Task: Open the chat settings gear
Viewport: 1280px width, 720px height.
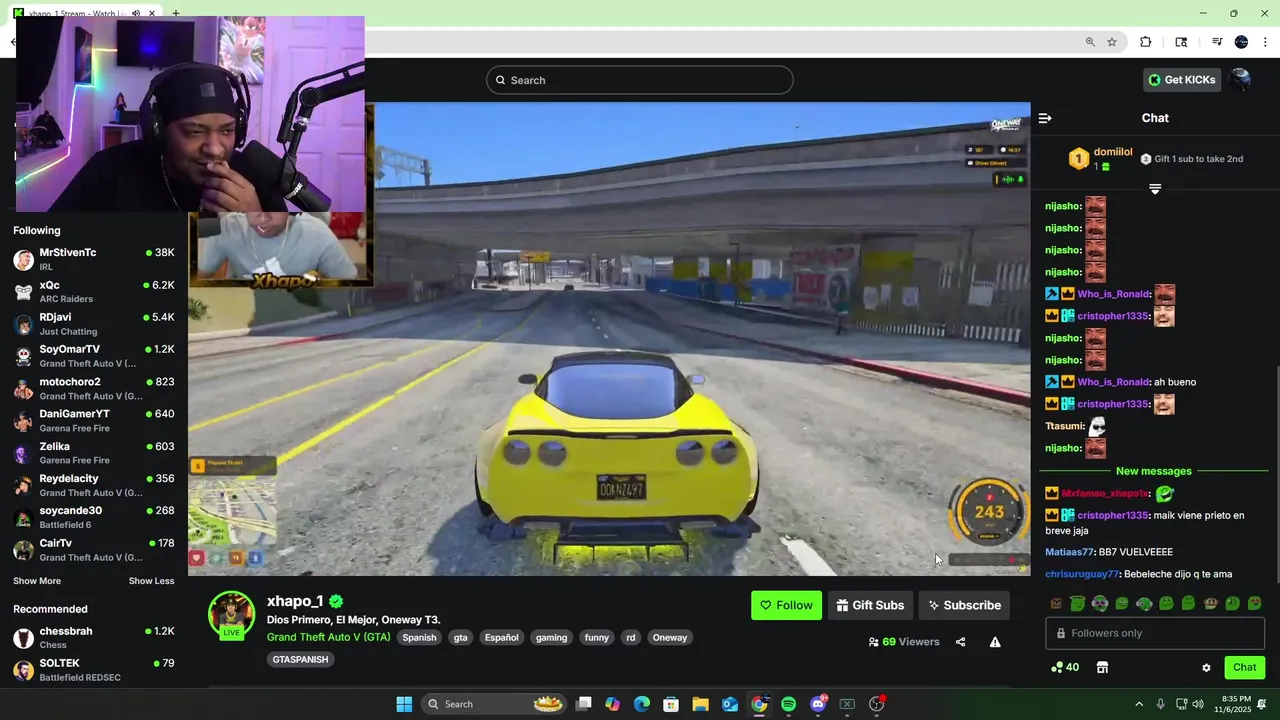Action: pos(1206,668)
